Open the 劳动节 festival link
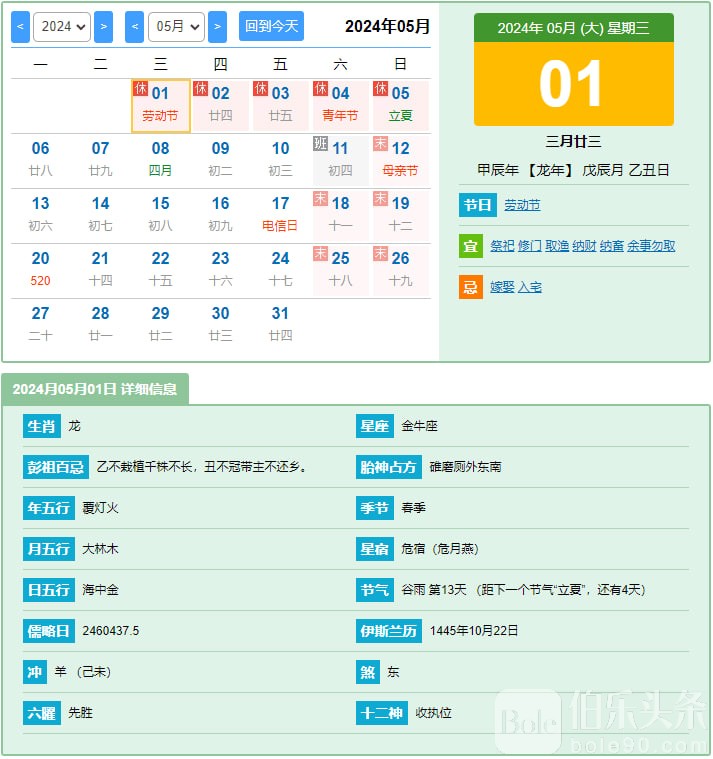Screen dimensions: 713x759 (x=522, y=205)
